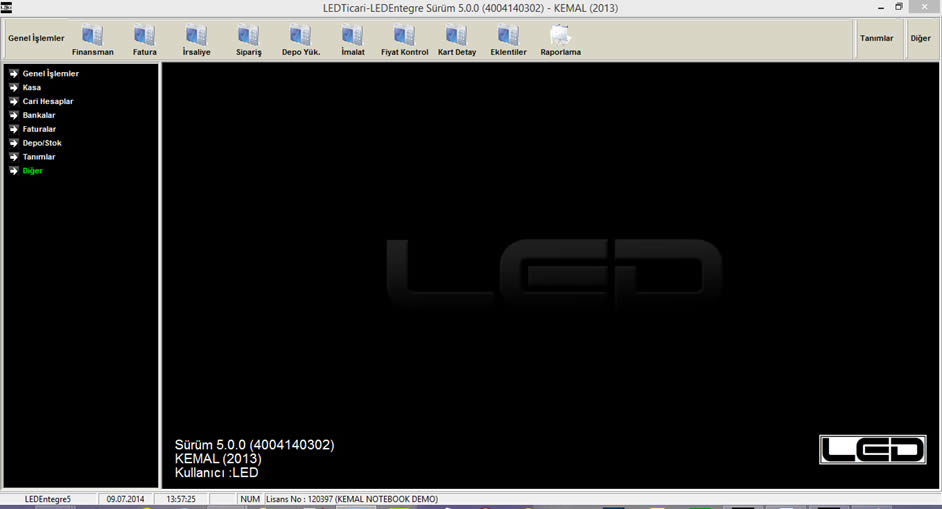942x509 pixels.
Task: Expand the Cari Hesaplar label in the tree
Action: (48, 101)
